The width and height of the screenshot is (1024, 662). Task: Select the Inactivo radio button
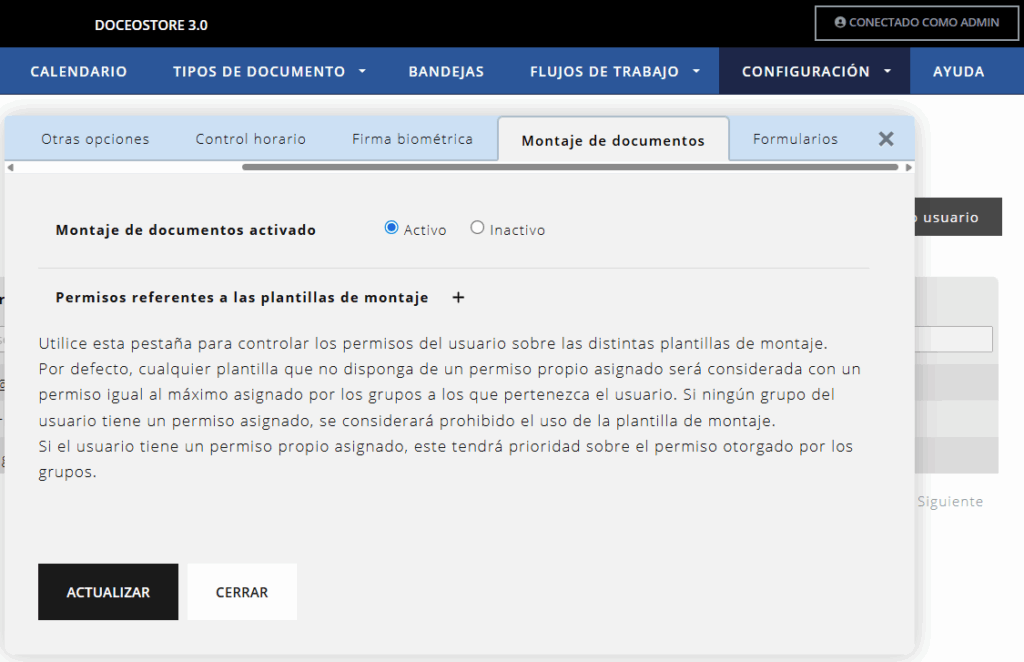point(477,228)
